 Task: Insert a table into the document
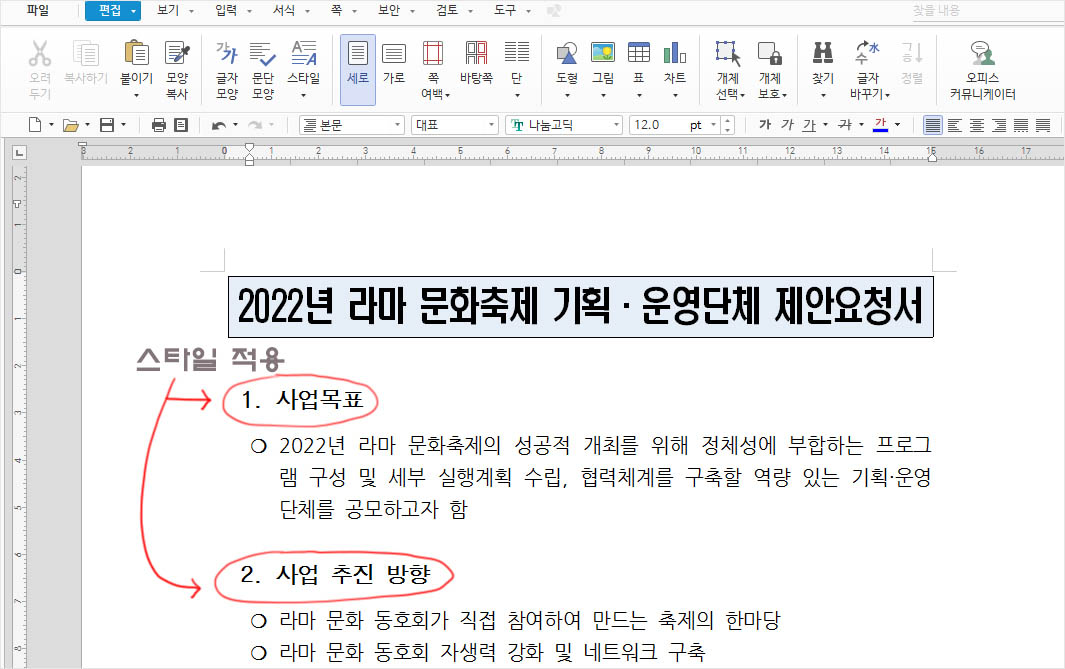637,62
